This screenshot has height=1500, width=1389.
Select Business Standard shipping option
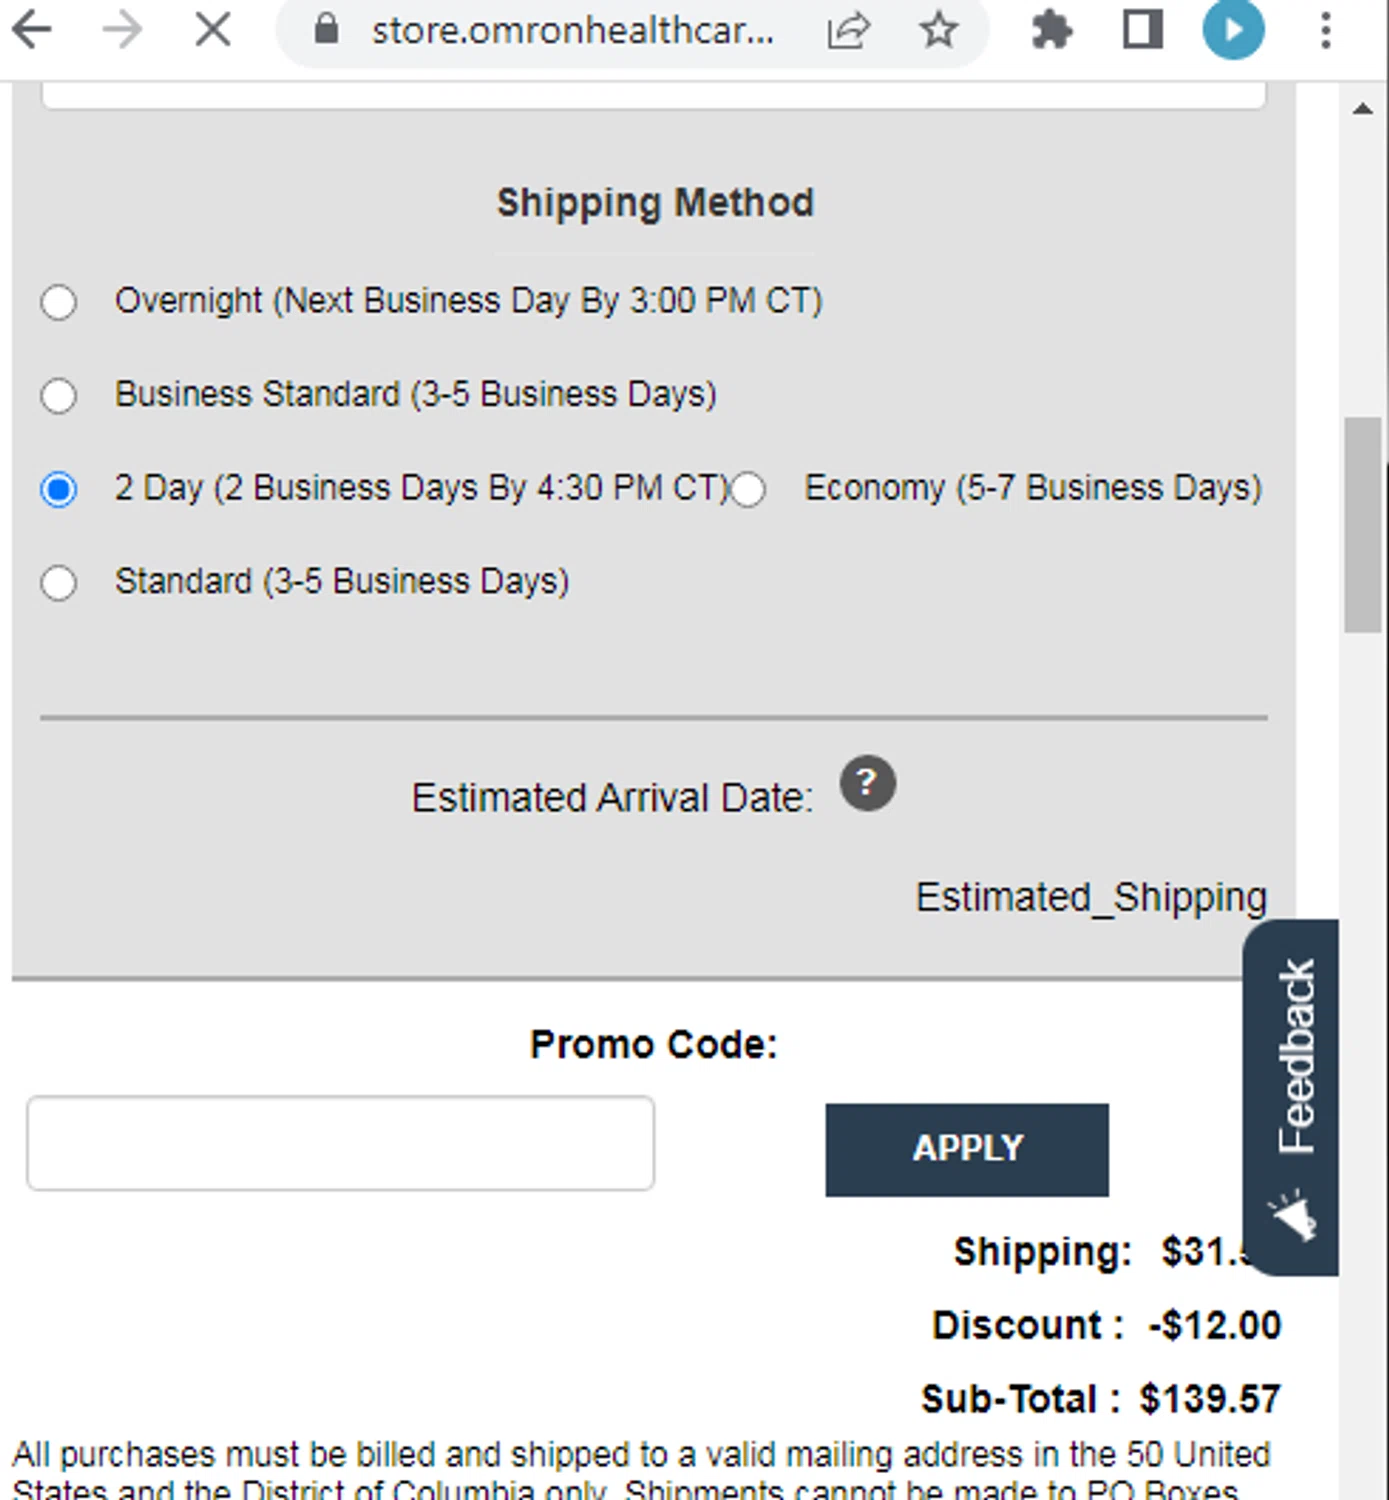[x=59, y=395]
